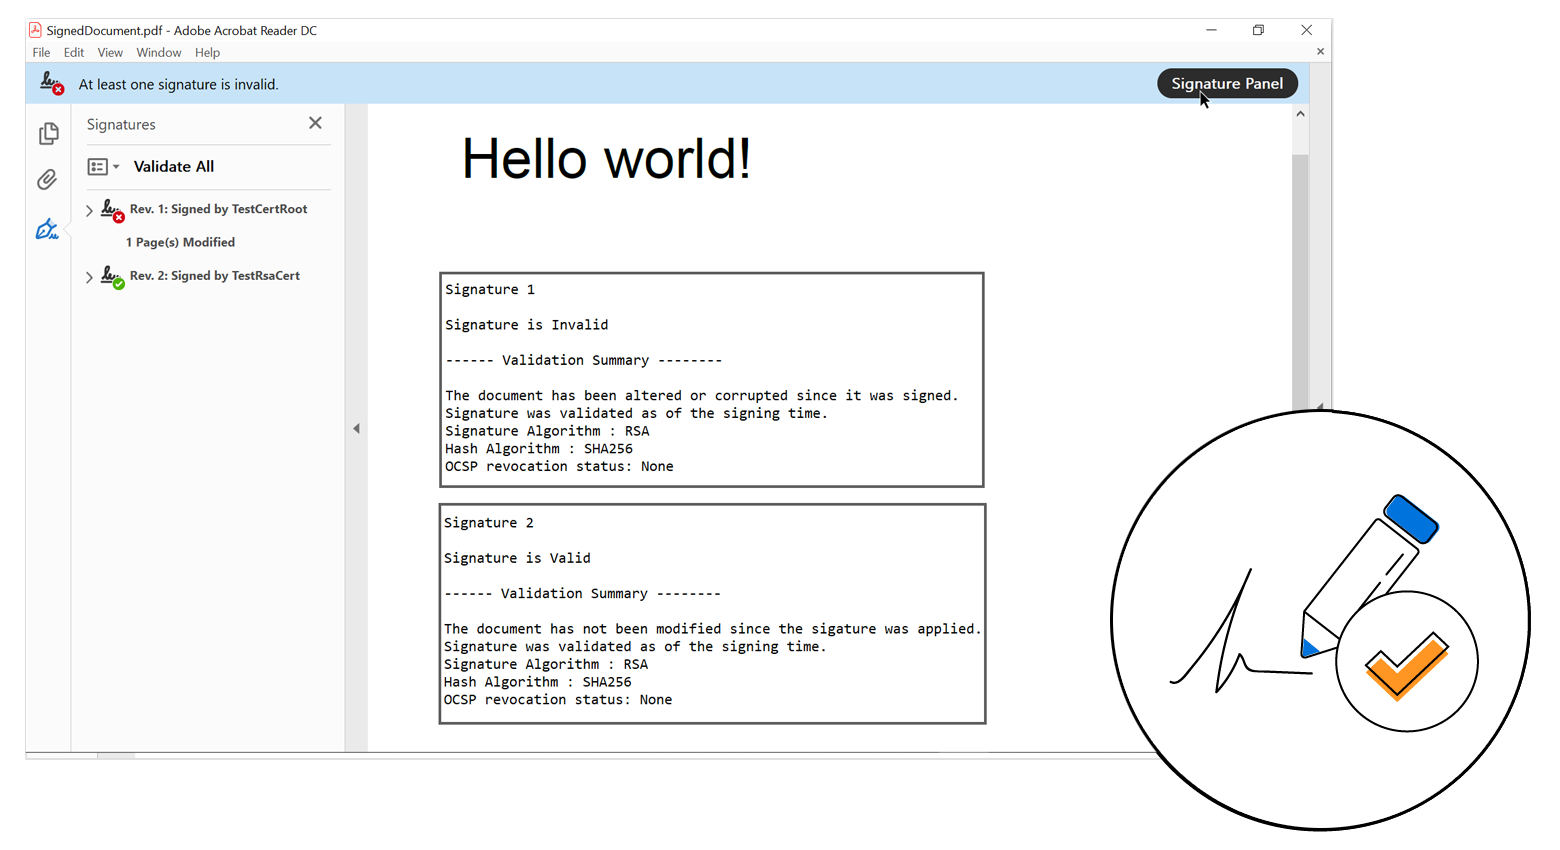Screen dimensions: 1560x850
Task: Collapse the document pane with the left arrow handle
Action: click(x=356, y=428)
